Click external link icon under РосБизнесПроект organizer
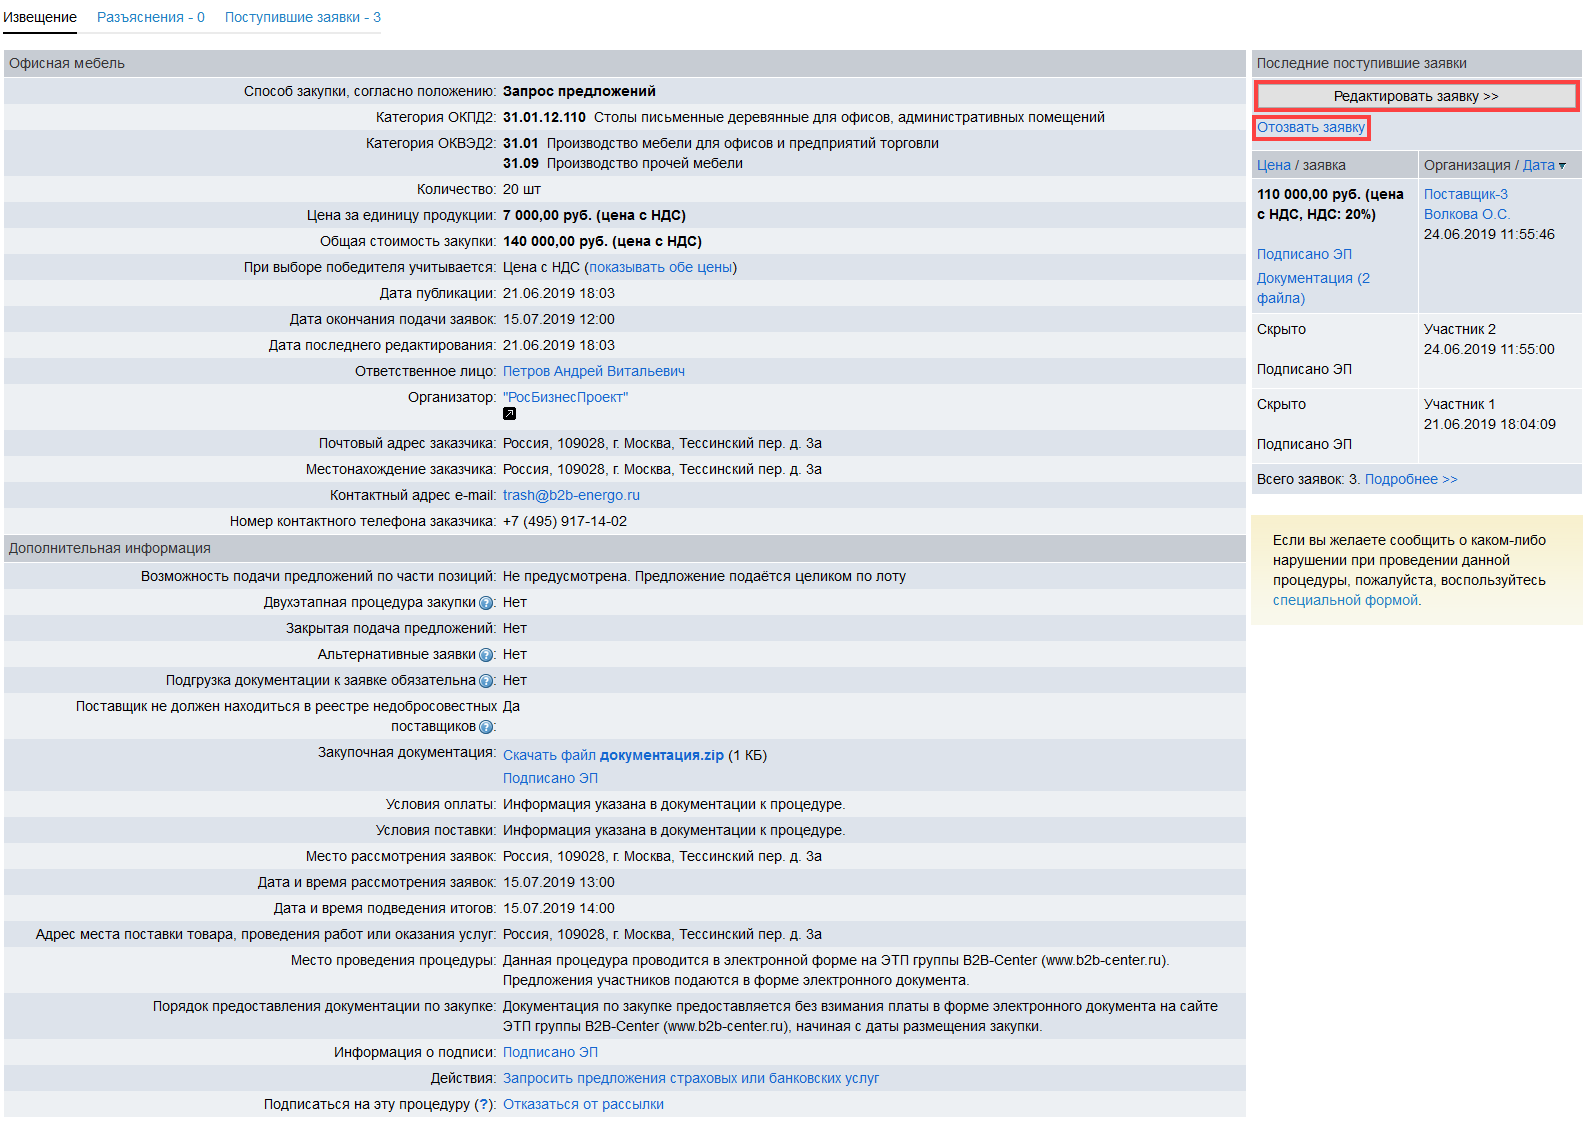The height and width of the screenshot is (1122, 1588). [x=509, y=414]
